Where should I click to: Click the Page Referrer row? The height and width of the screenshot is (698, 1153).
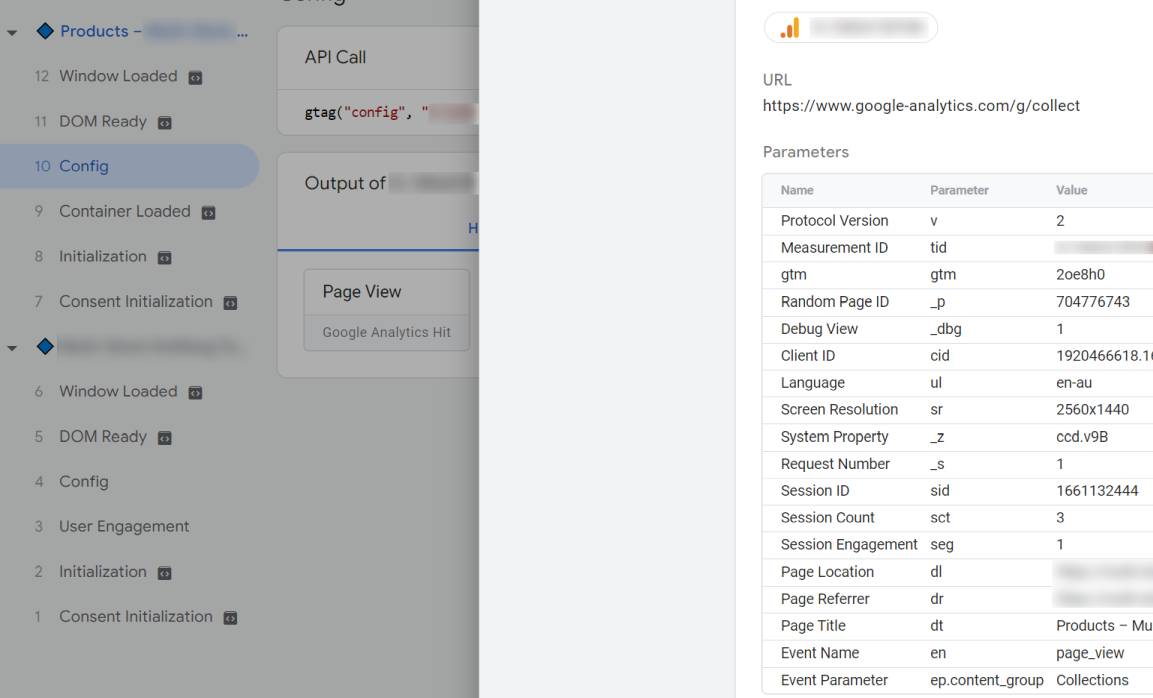(x=957, y=600)
